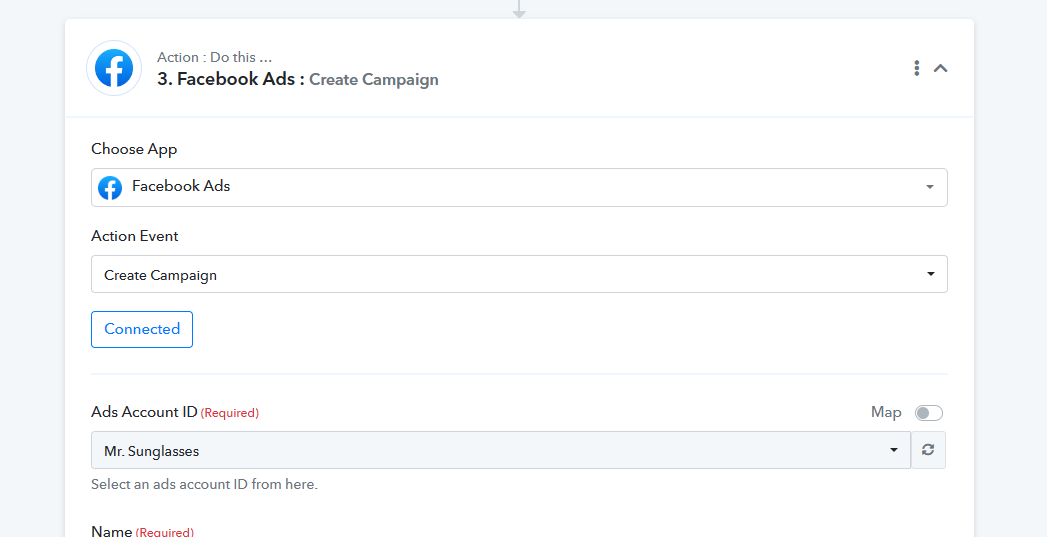The width and height of the screenshot is (1047, 537).
Task: Refresh the Ads Account ID list
Action: click(928, 450)
